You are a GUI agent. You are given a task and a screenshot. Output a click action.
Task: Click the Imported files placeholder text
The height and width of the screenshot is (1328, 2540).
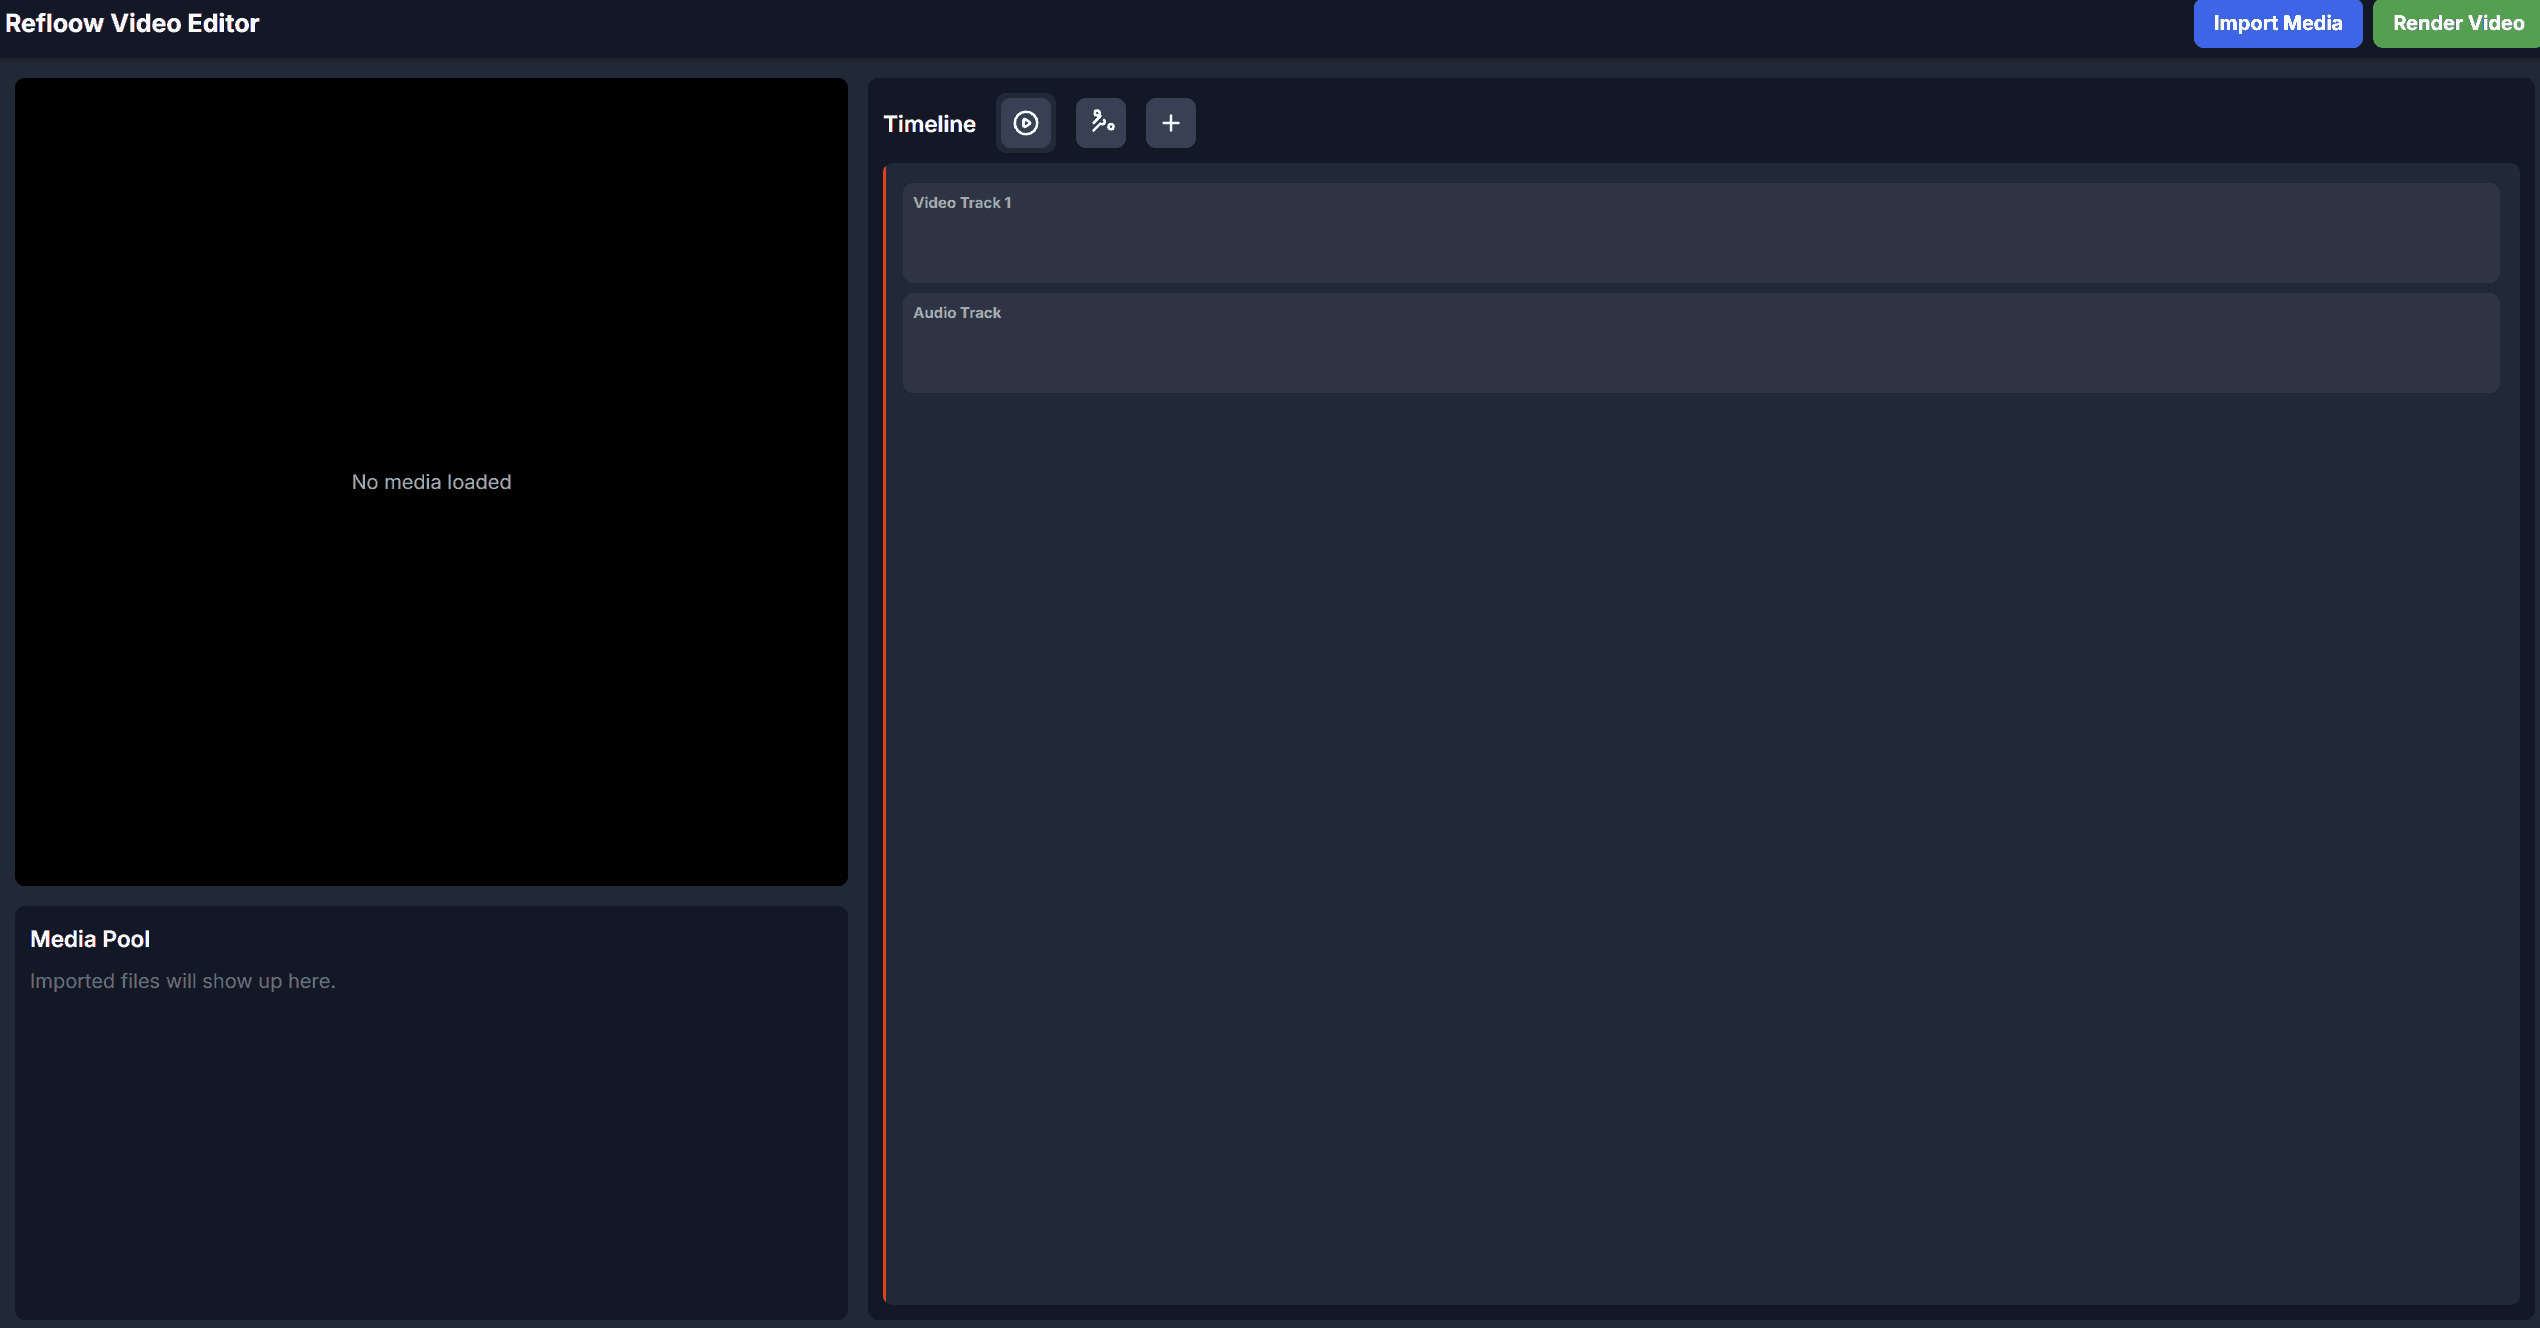183,981
